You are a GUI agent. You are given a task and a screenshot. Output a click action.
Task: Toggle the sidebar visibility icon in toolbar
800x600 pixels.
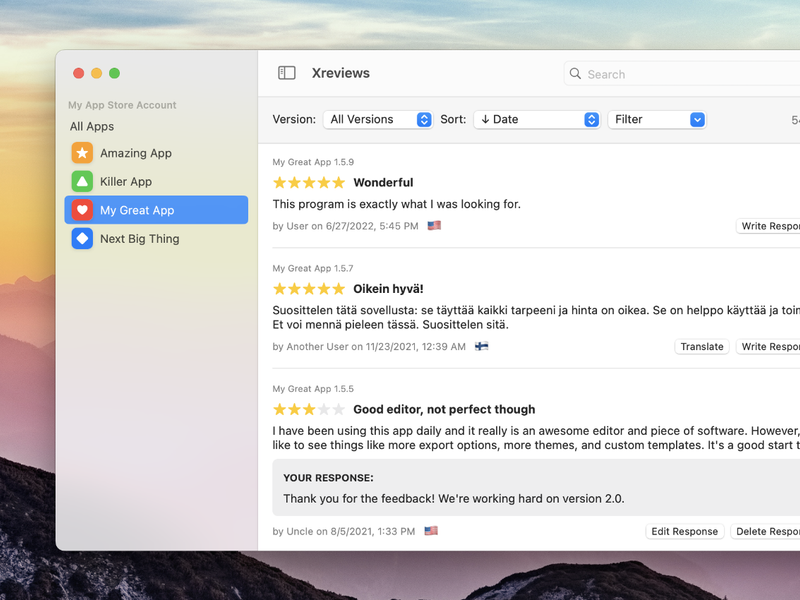(x=285, y=73)
